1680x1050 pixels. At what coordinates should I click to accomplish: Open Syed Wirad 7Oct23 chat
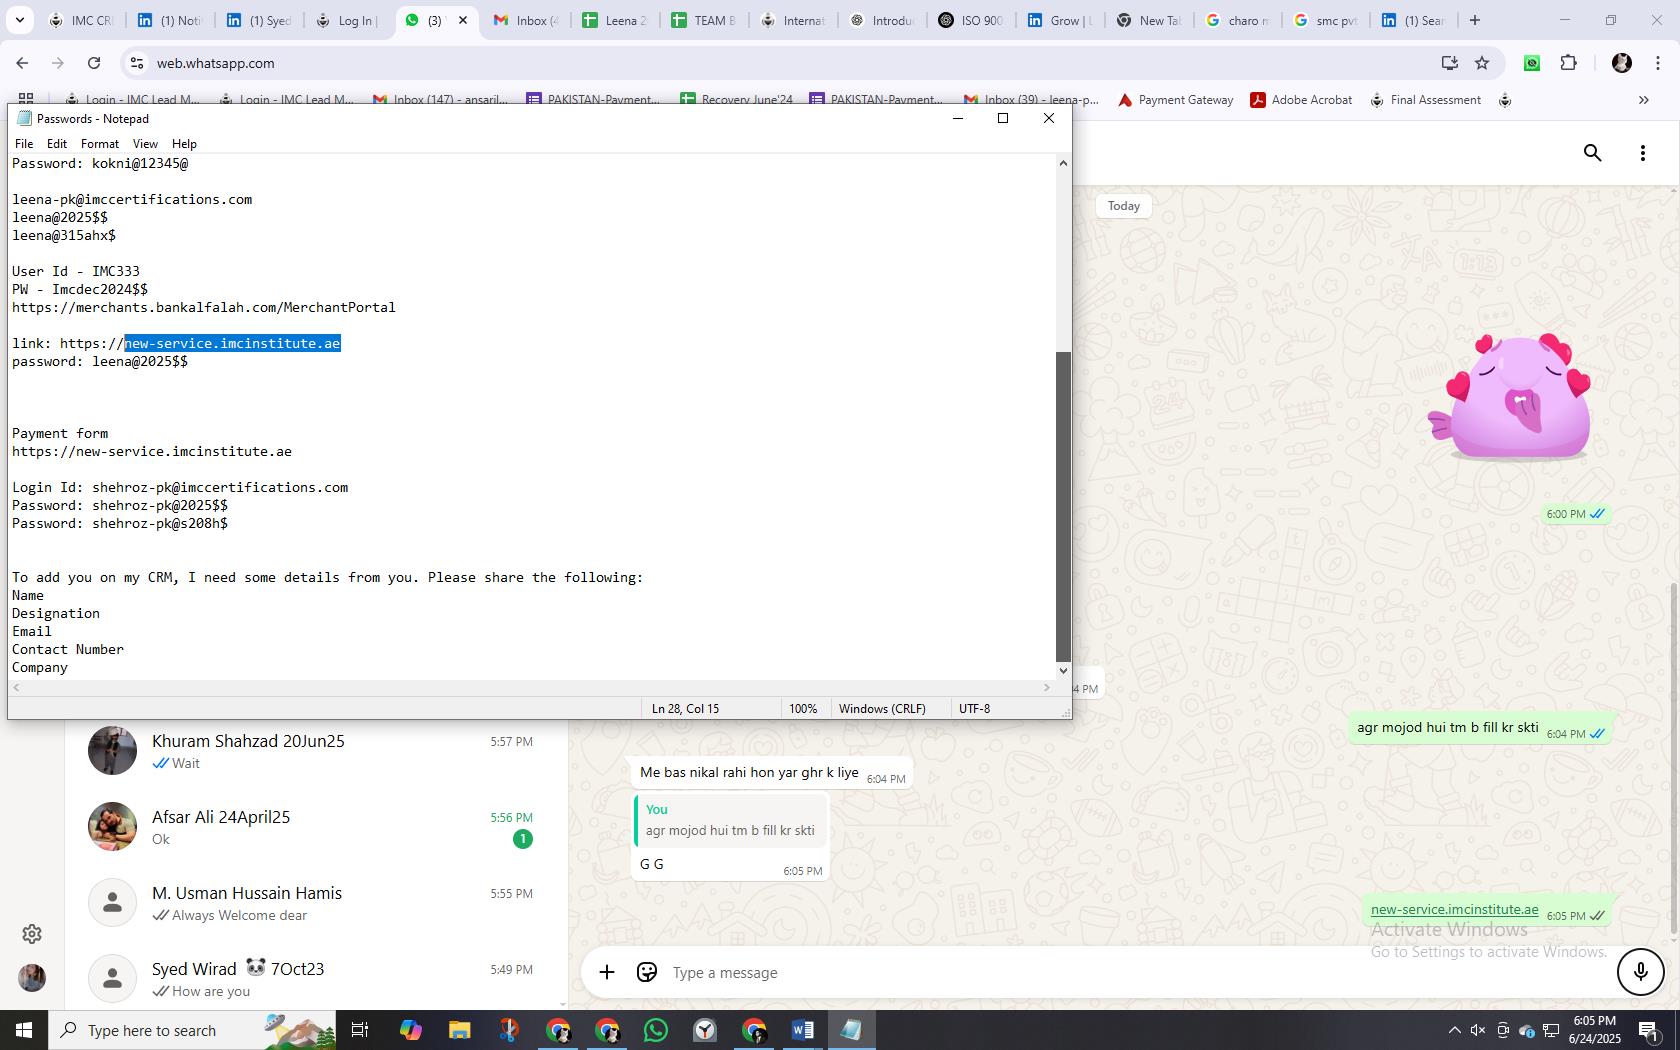coord(315,979)
